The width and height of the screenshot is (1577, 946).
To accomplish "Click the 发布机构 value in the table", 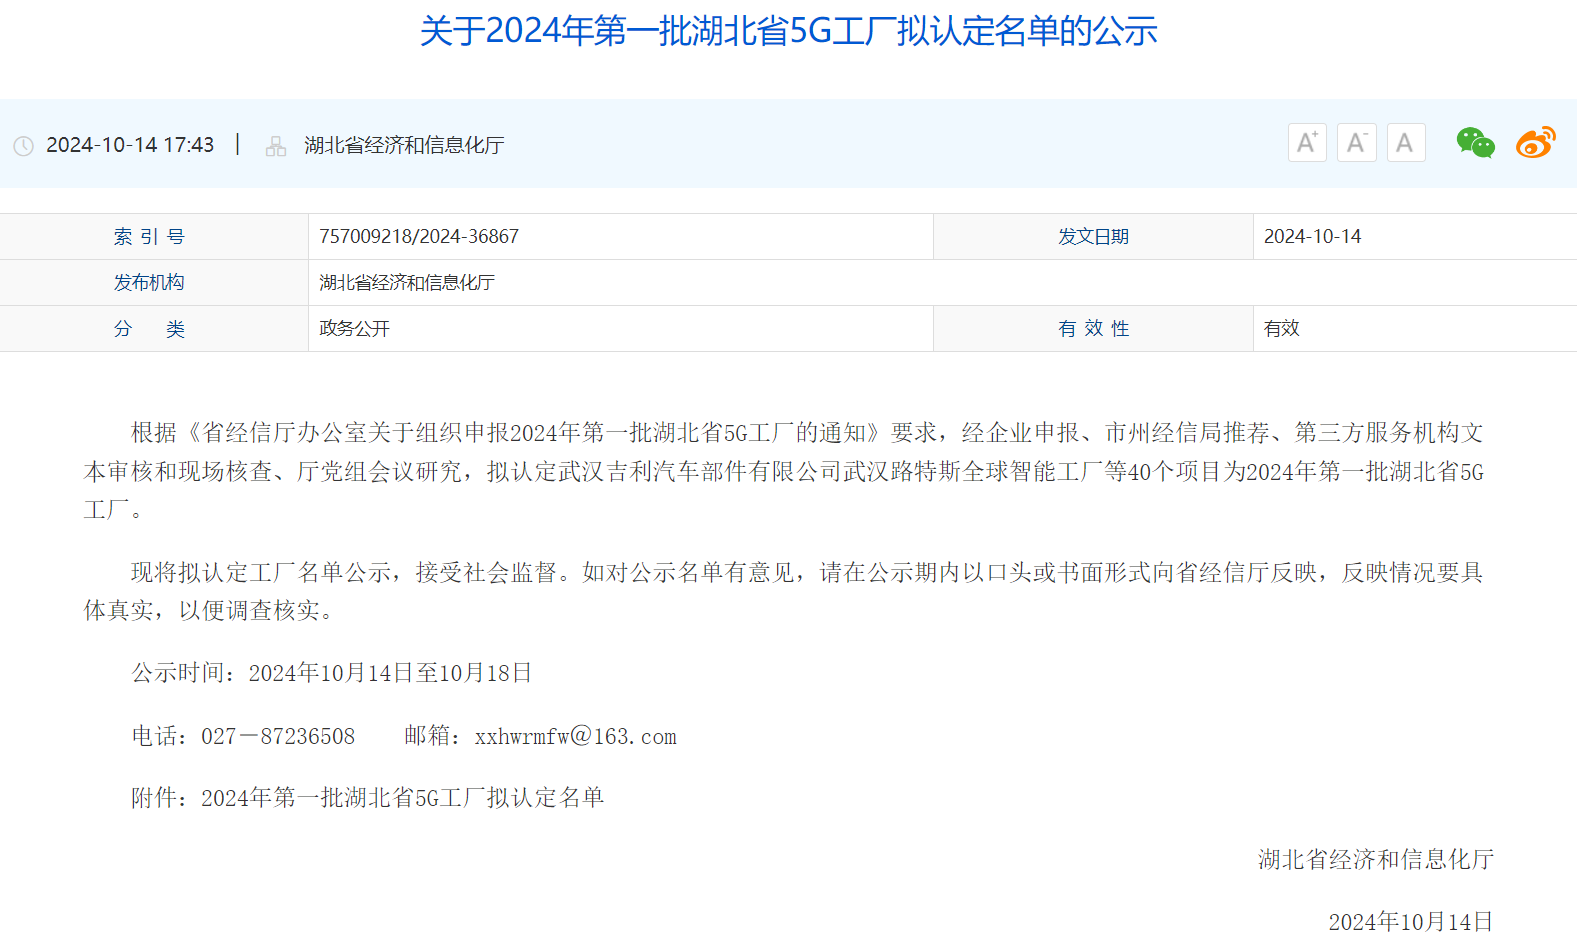I will 407,282.
